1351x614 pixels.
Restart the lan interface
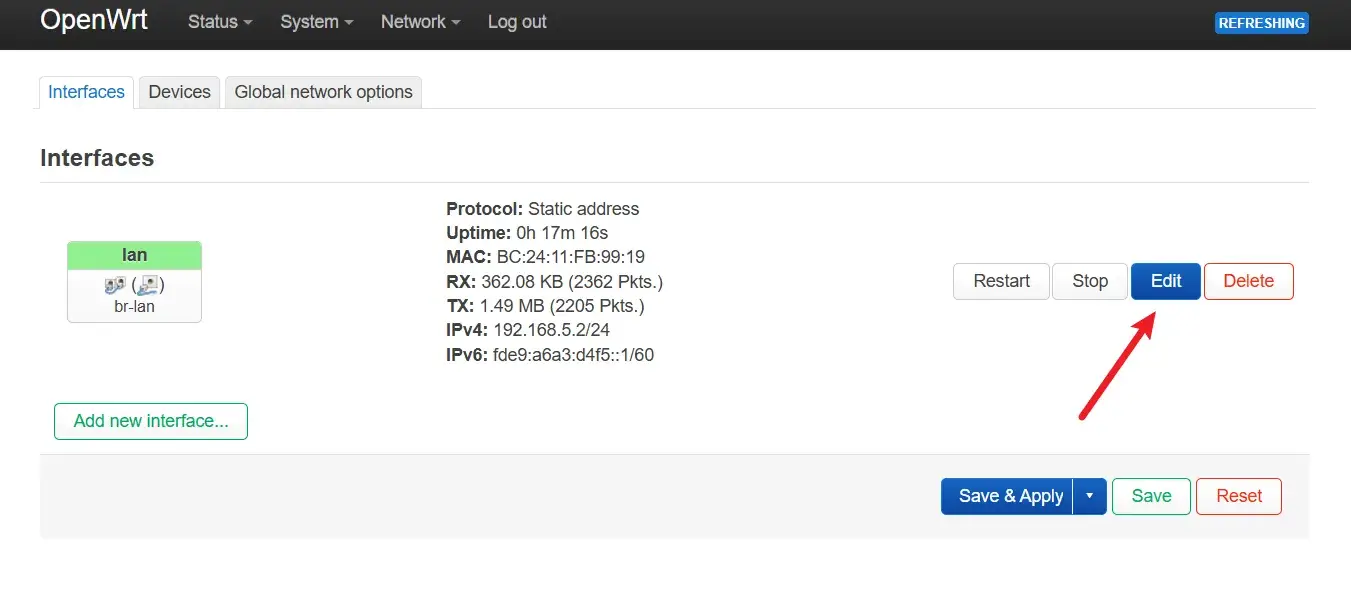[x=1001, y=281]
